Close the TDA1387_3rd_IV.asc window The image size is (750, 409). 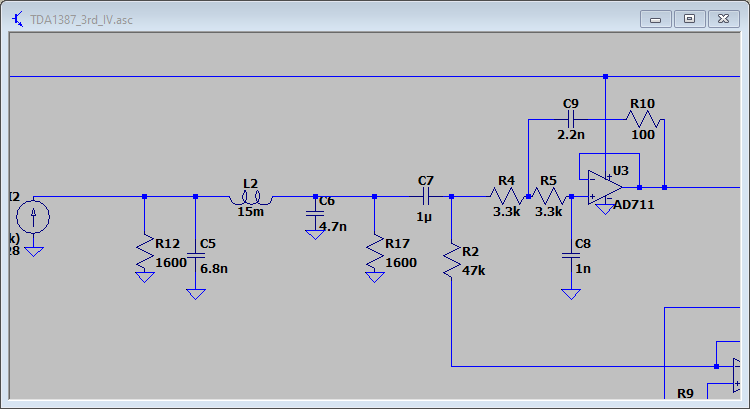click(x=724, y=19)
